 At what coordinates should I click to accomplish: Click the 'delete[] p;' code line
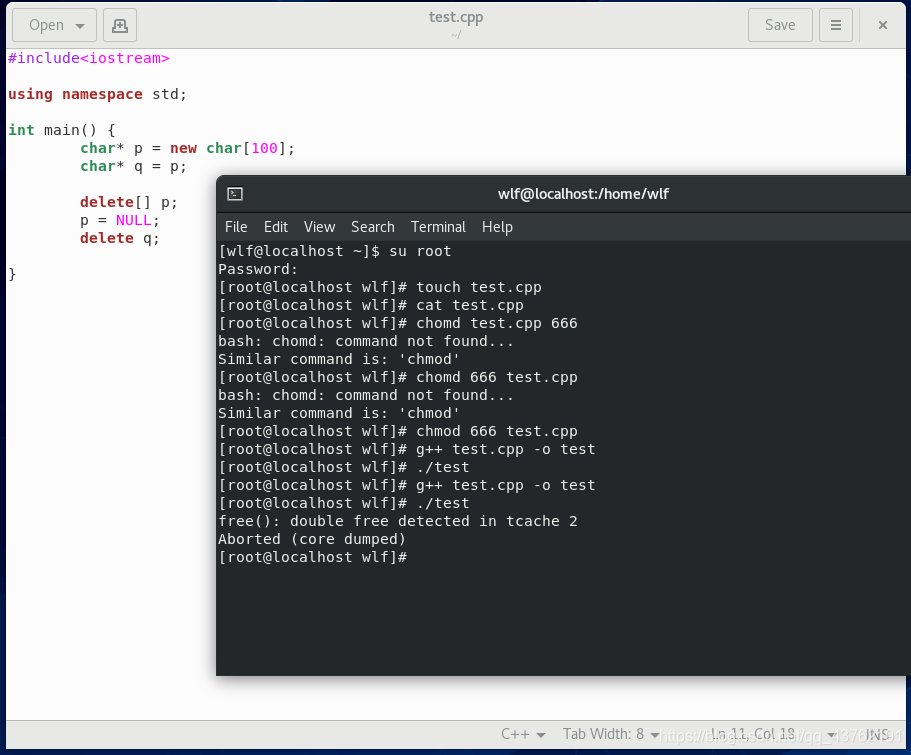[x=128, y=202]
